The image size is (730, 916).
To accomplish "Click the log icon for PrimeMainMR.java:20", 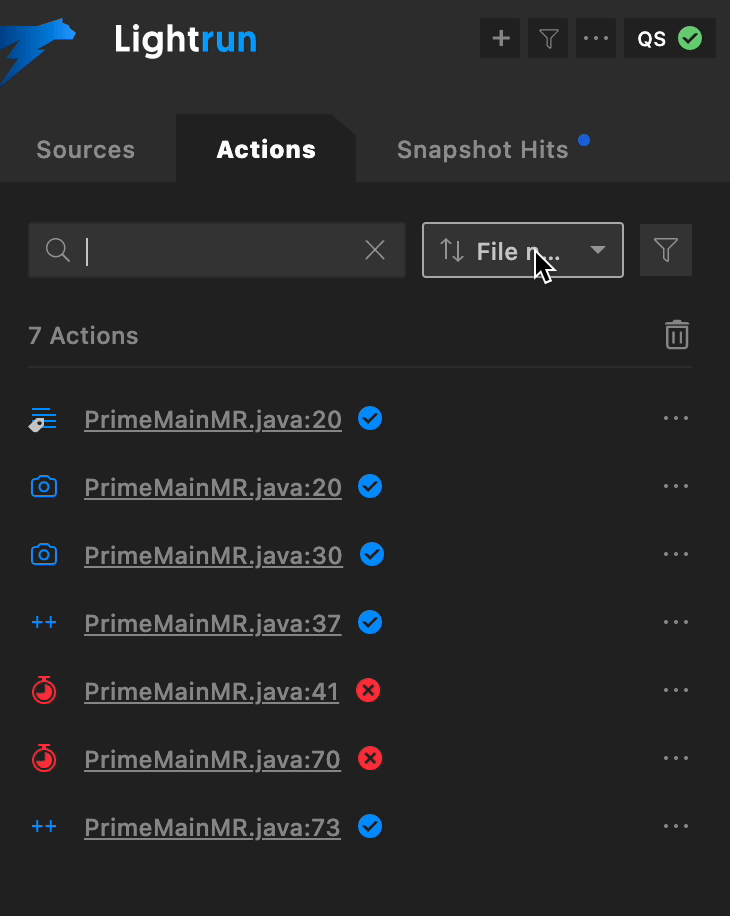I will (x=43, y=420).
